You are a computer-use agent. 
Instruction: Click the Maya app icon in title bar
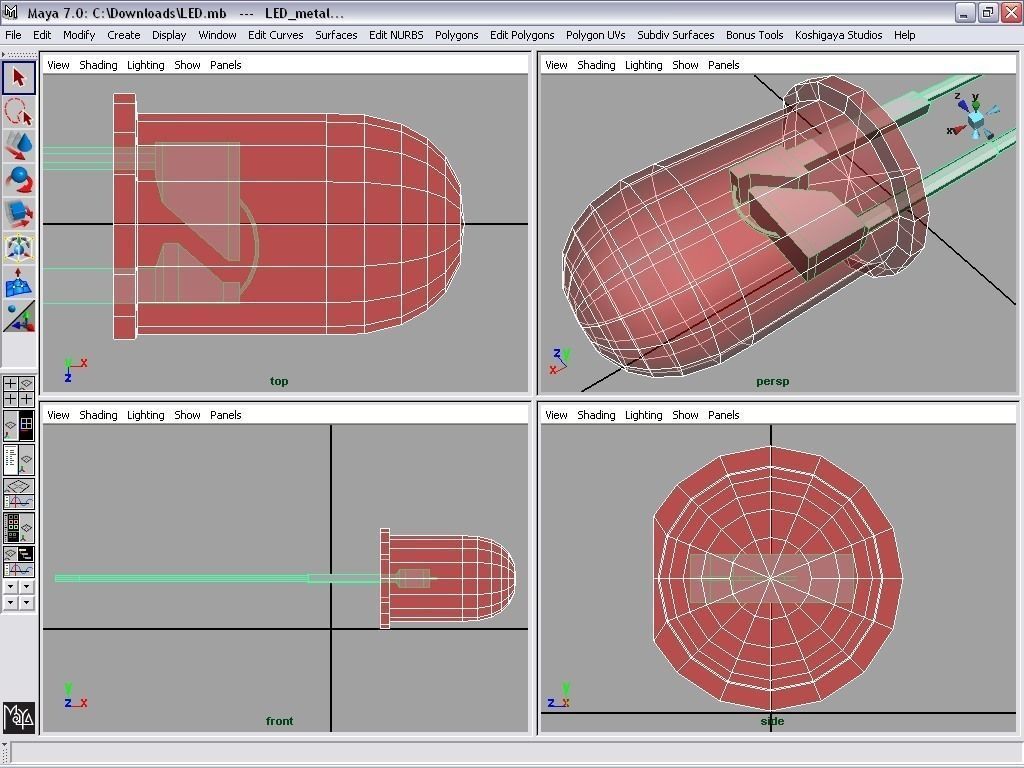[10, 12]
